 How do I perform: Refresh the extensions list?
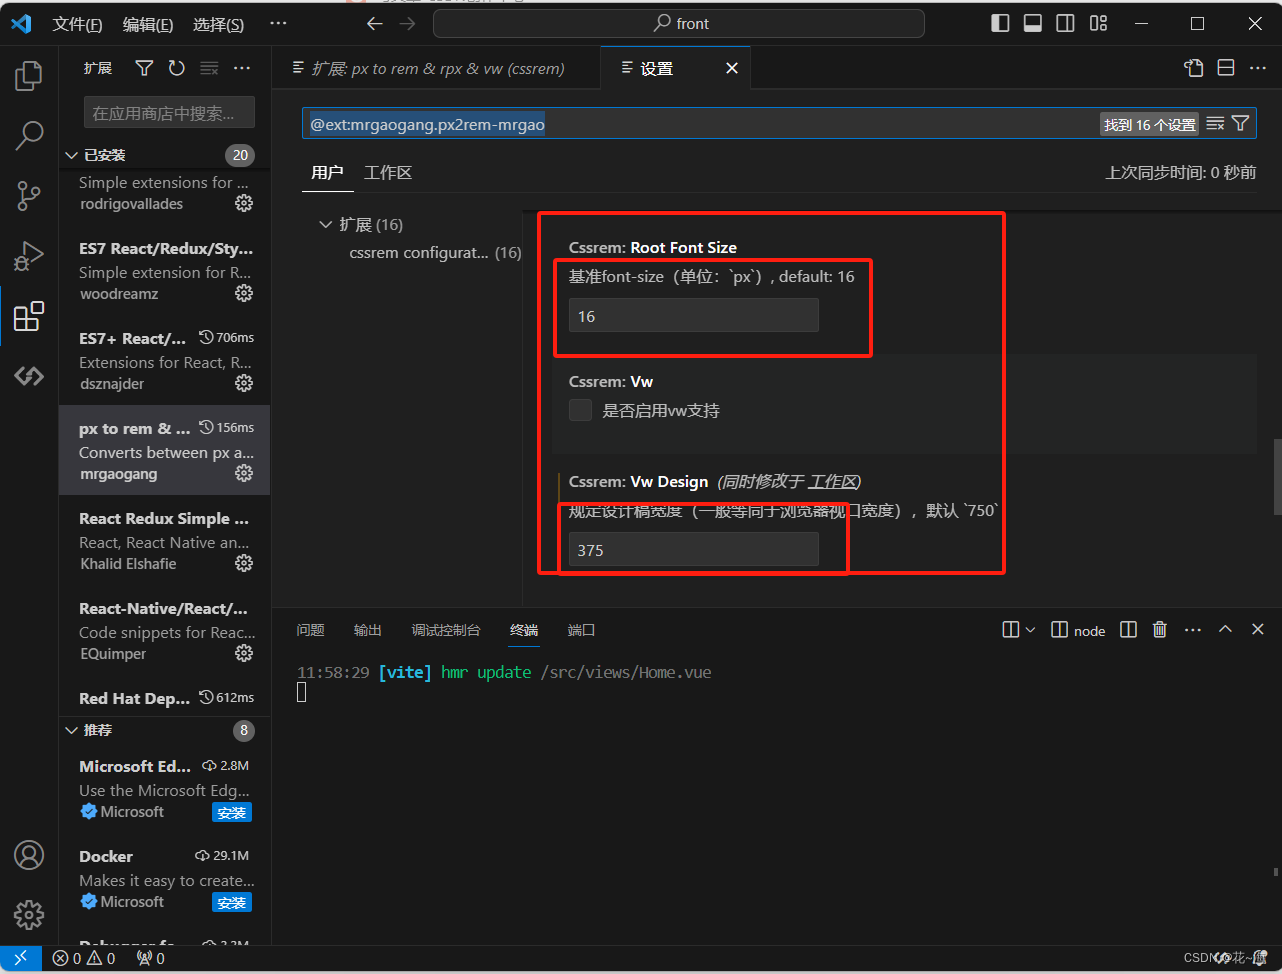(177, 68)
